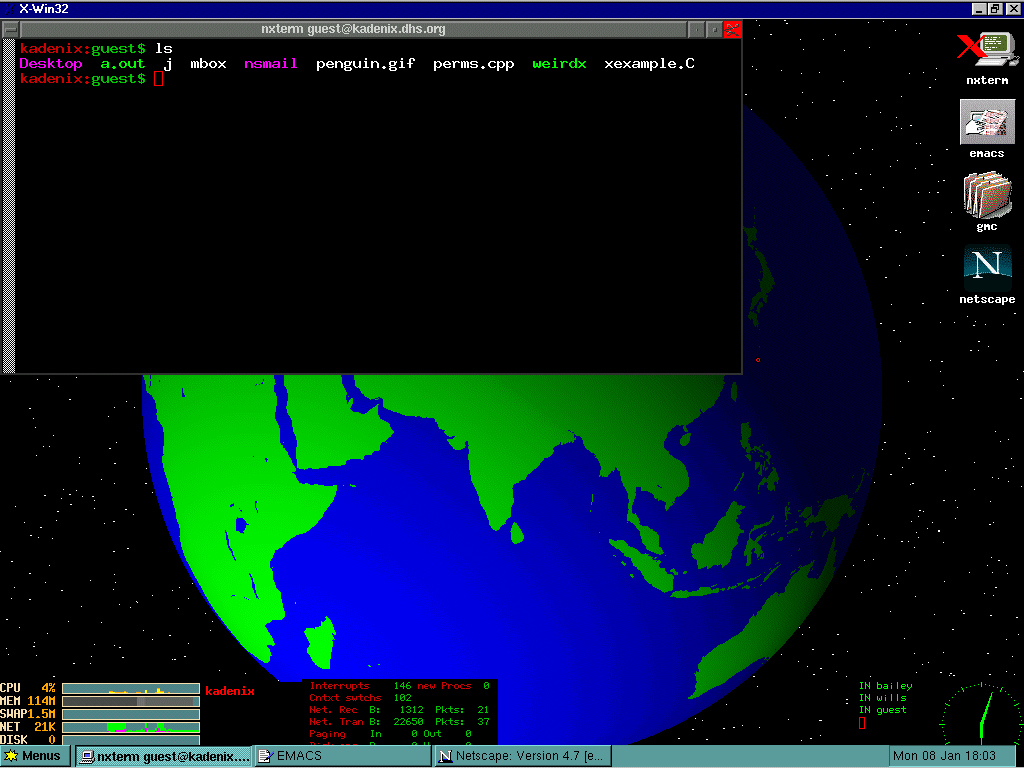The width and height of the screenshot is (1024, 768).
Task: Click the Net. Tran B: statistics line
Action: (x=400, y=722)
